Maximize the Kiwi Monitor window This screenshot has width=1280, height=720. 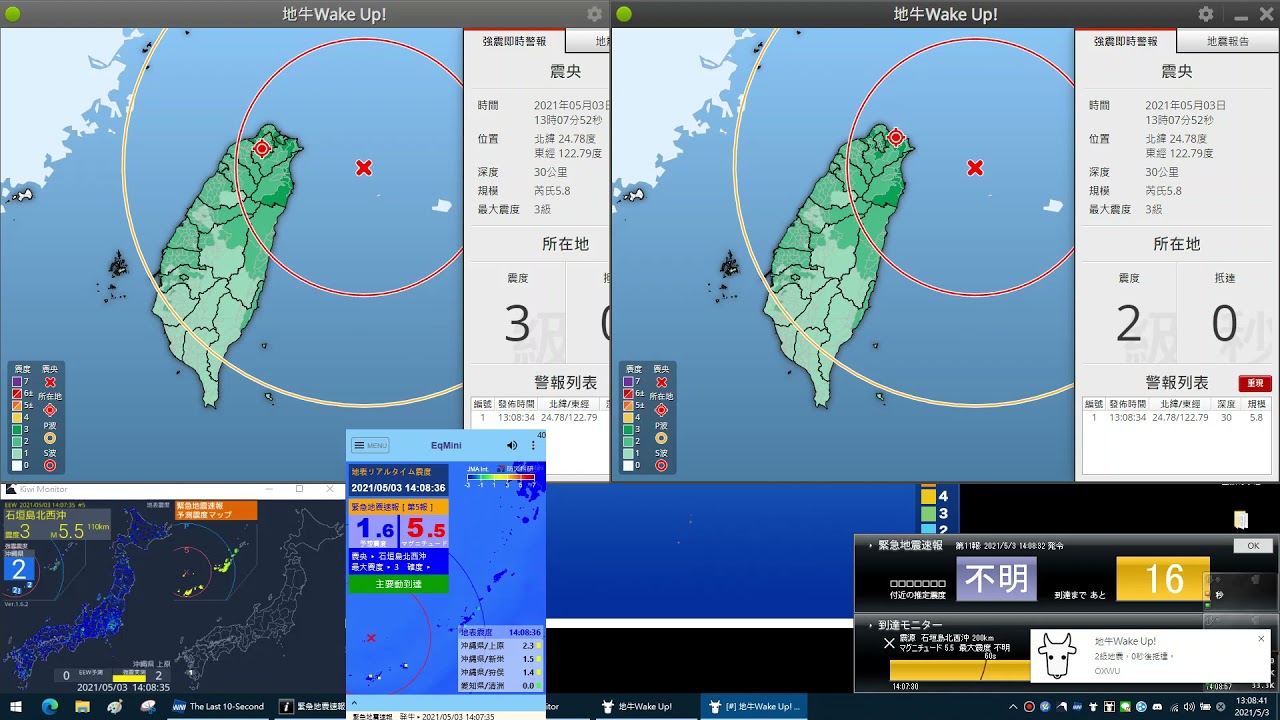coord(299,489)
